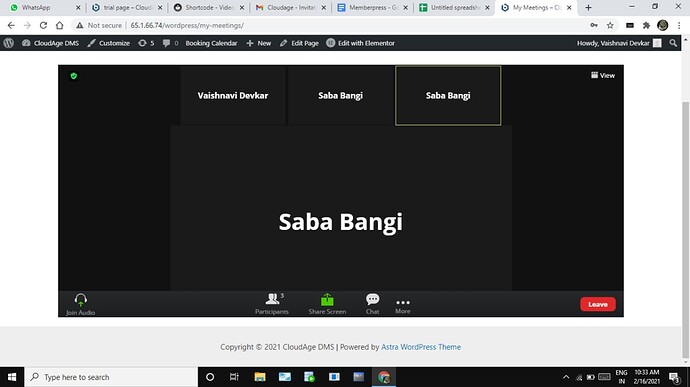Screen dimensions: 690x387
Task: Open Chrome from the Windows taskbar
Action: pyautogui.click(x=384, y=377)
